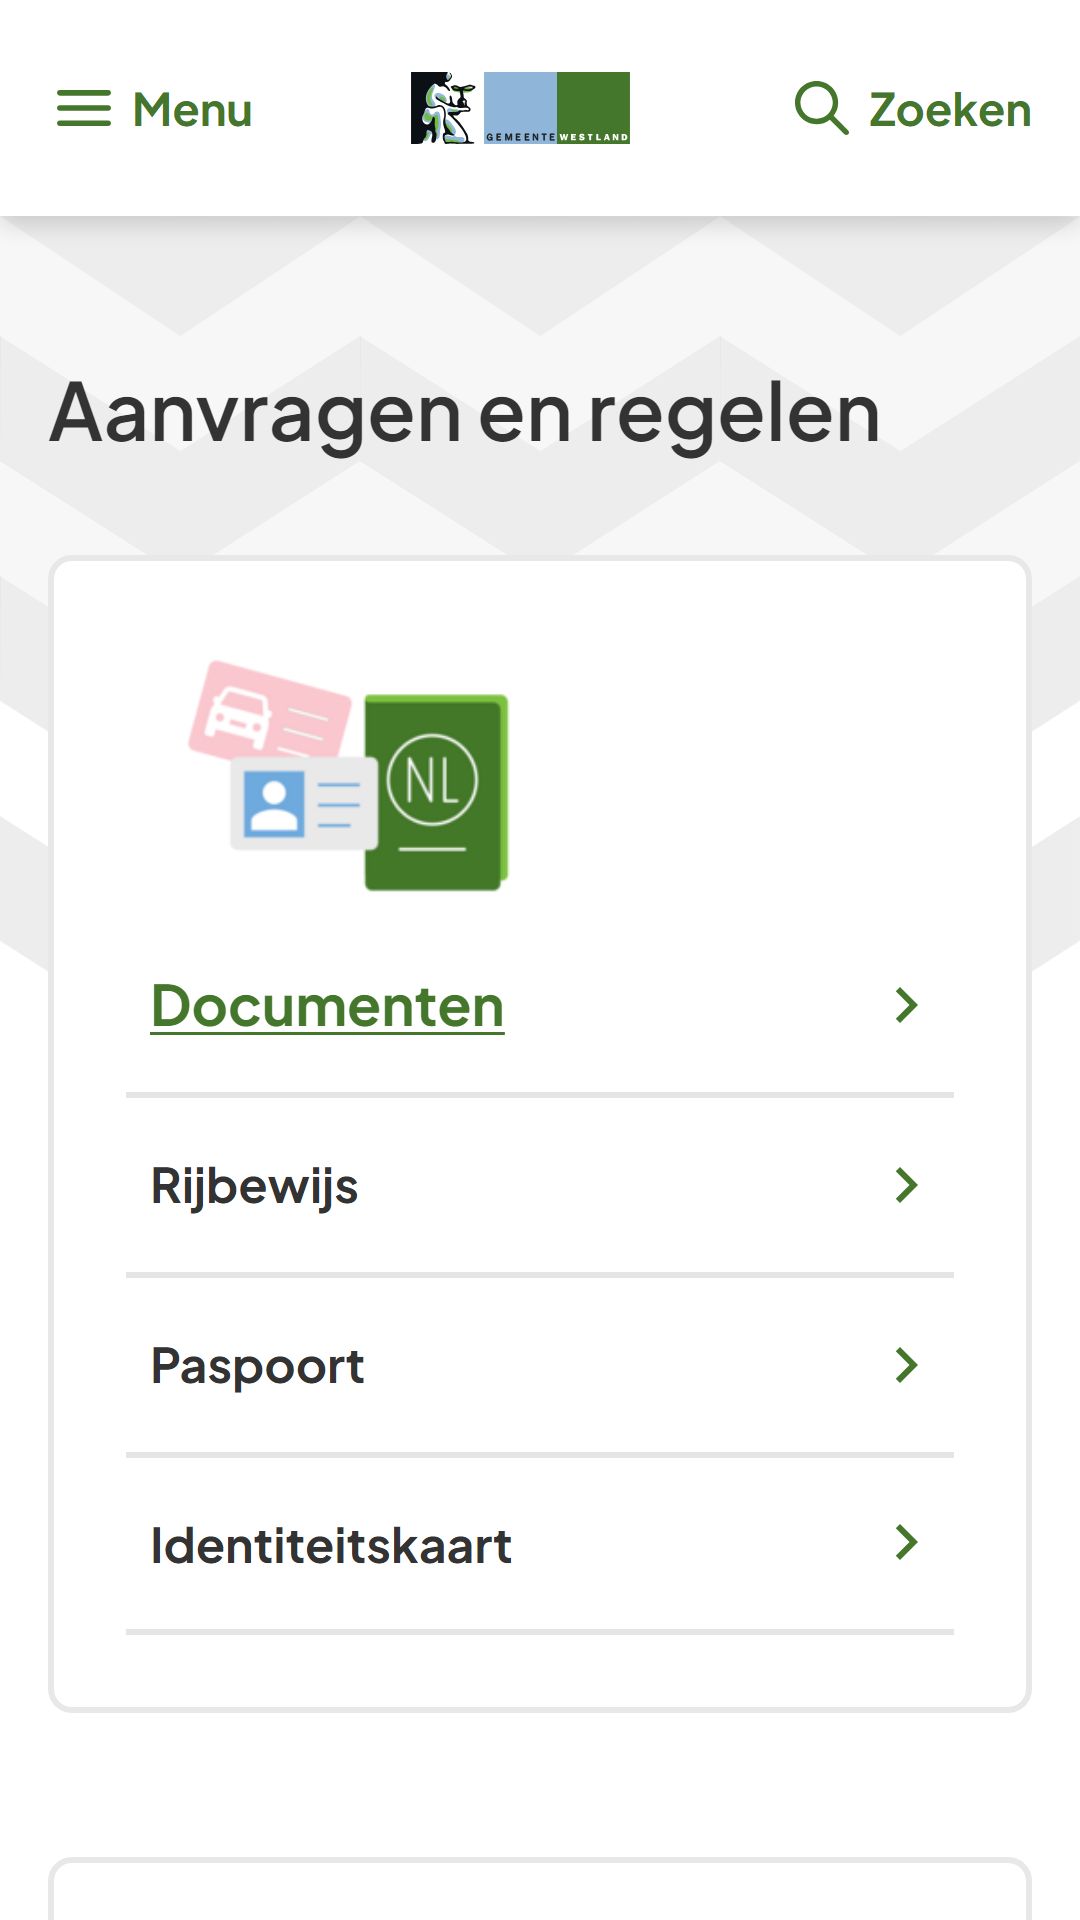This screenshot has width=1080, height=1920.
Task: Click the chevron next to Documenten
Action: click(x=906, y=1005)
